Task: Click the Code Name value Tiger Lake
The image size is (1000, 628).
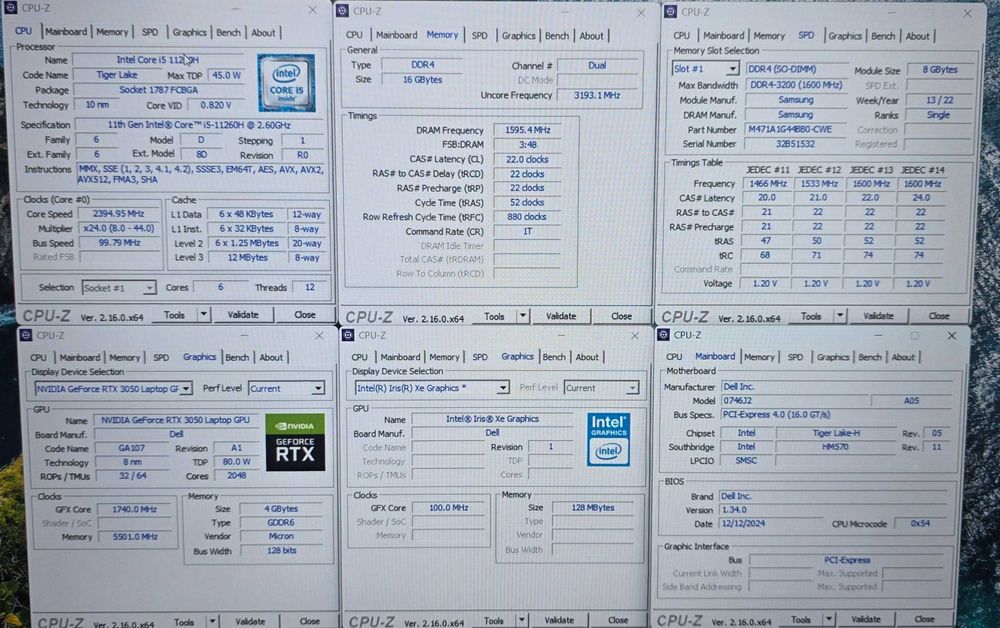Action: (117, 75)
